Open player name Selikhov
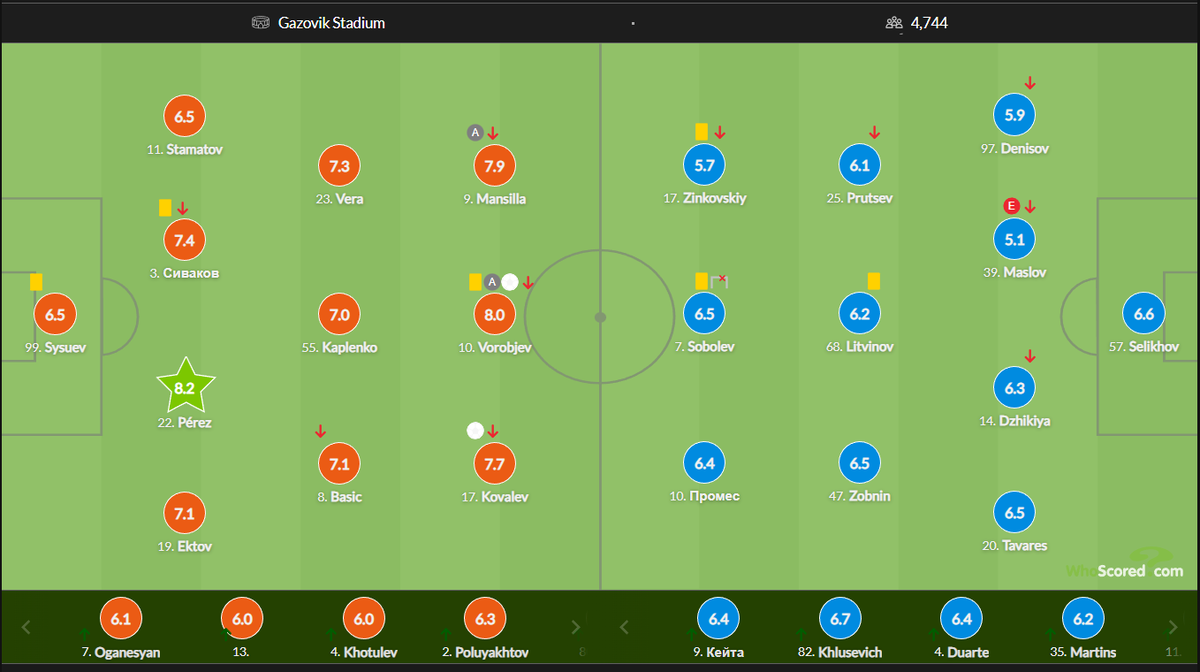This screenshot has width=1200, height=672. point(1154,347)
